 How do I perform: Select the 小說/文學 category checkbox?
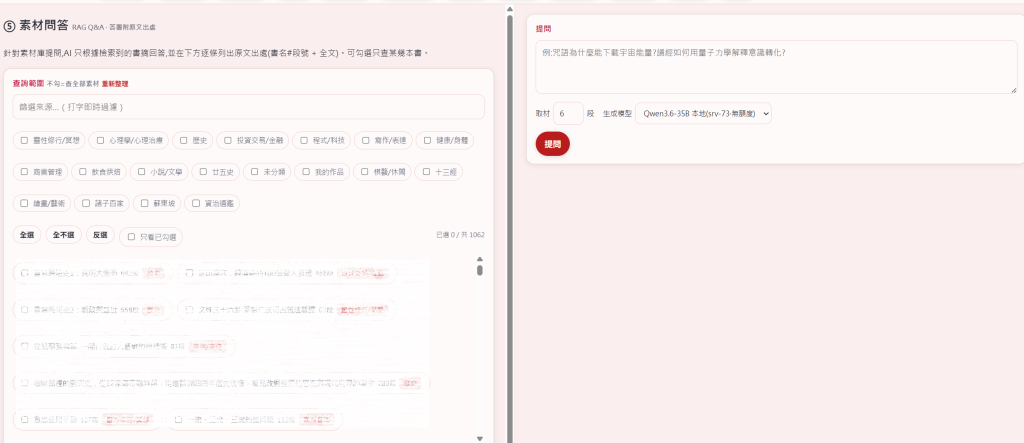point(141,172)
